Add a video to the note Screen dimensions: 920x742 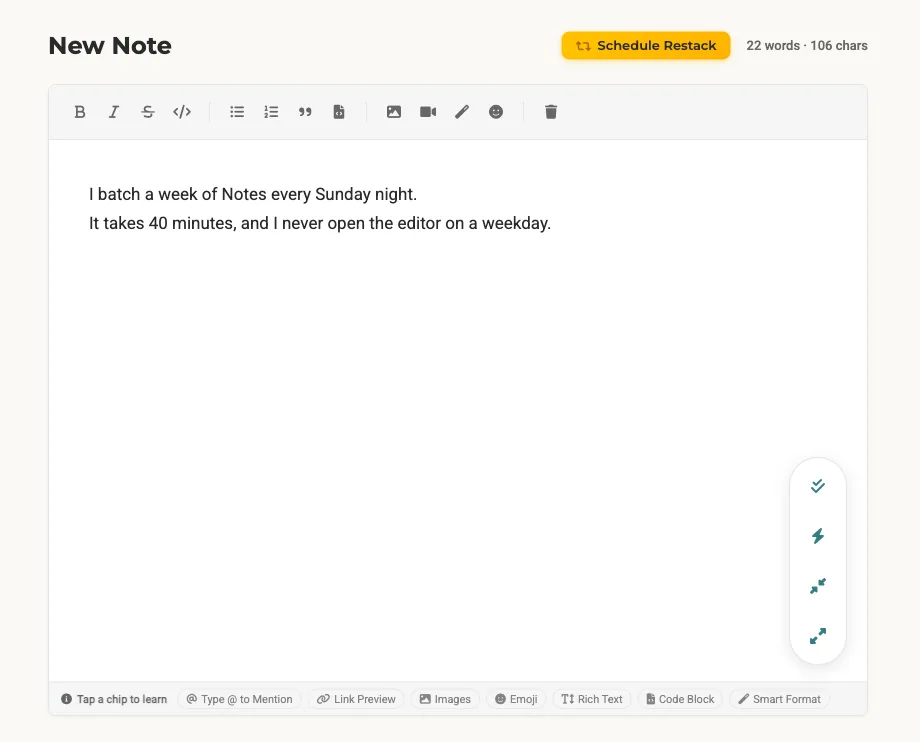click(x=428, y=112)
